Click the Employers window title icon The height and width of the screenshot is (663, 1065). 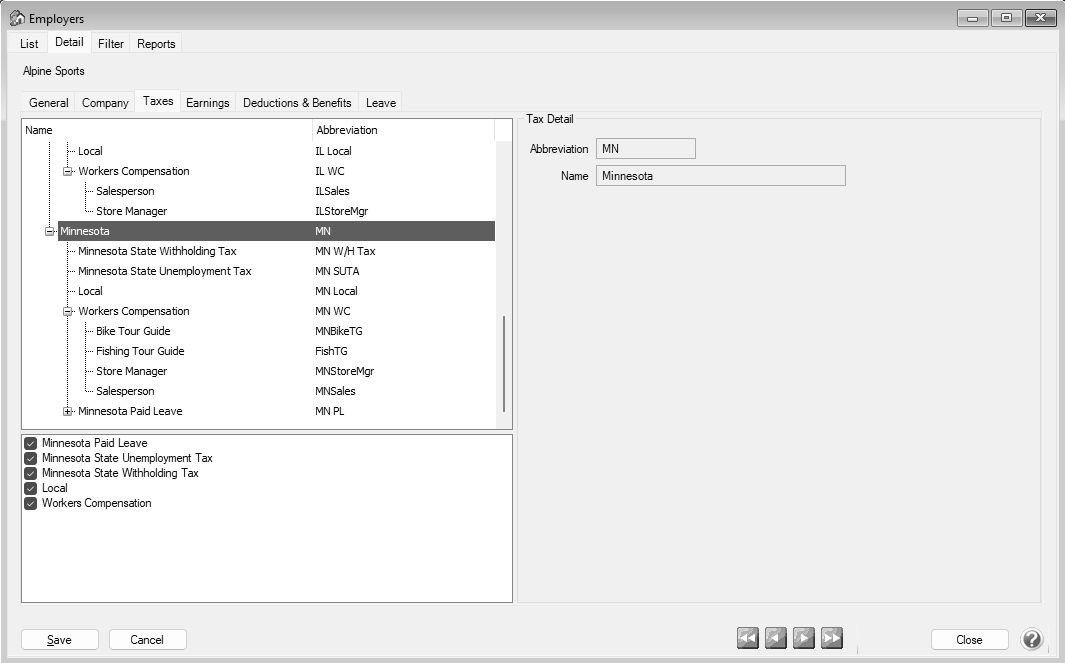pyautogui.click(x=17, y=19)
